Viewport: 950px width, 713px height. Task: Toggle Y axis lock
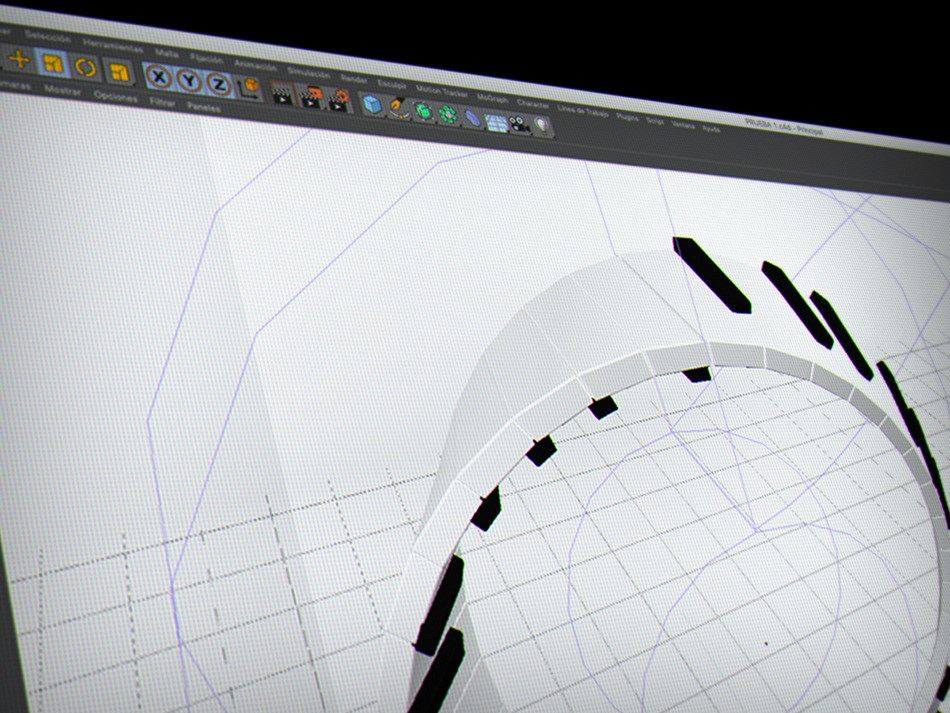tap(190, 81)
